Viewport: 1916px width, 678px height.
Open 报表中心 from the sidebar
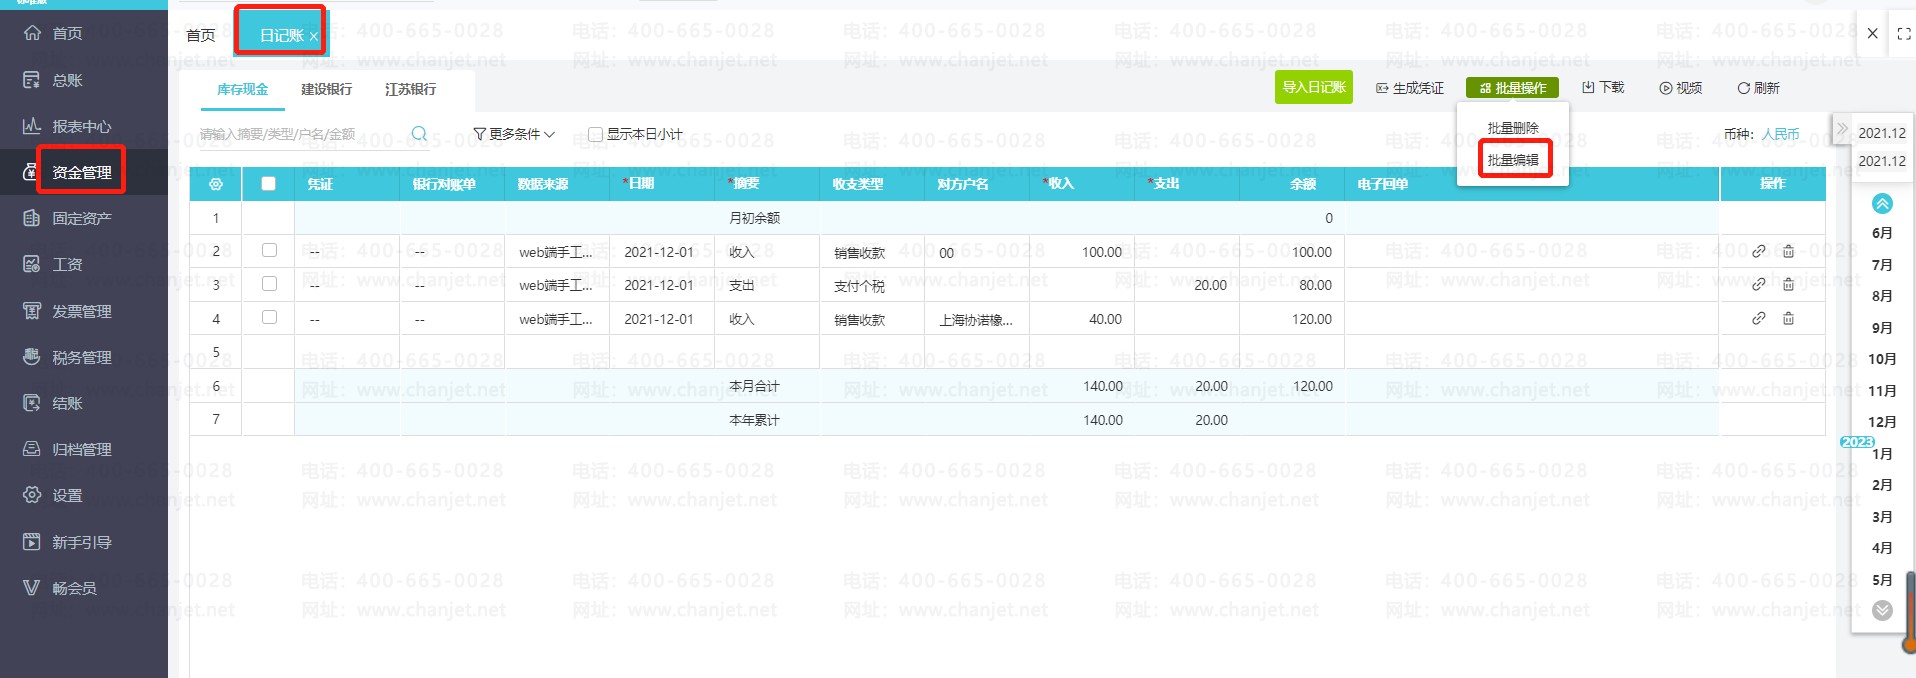click(81, 126)
